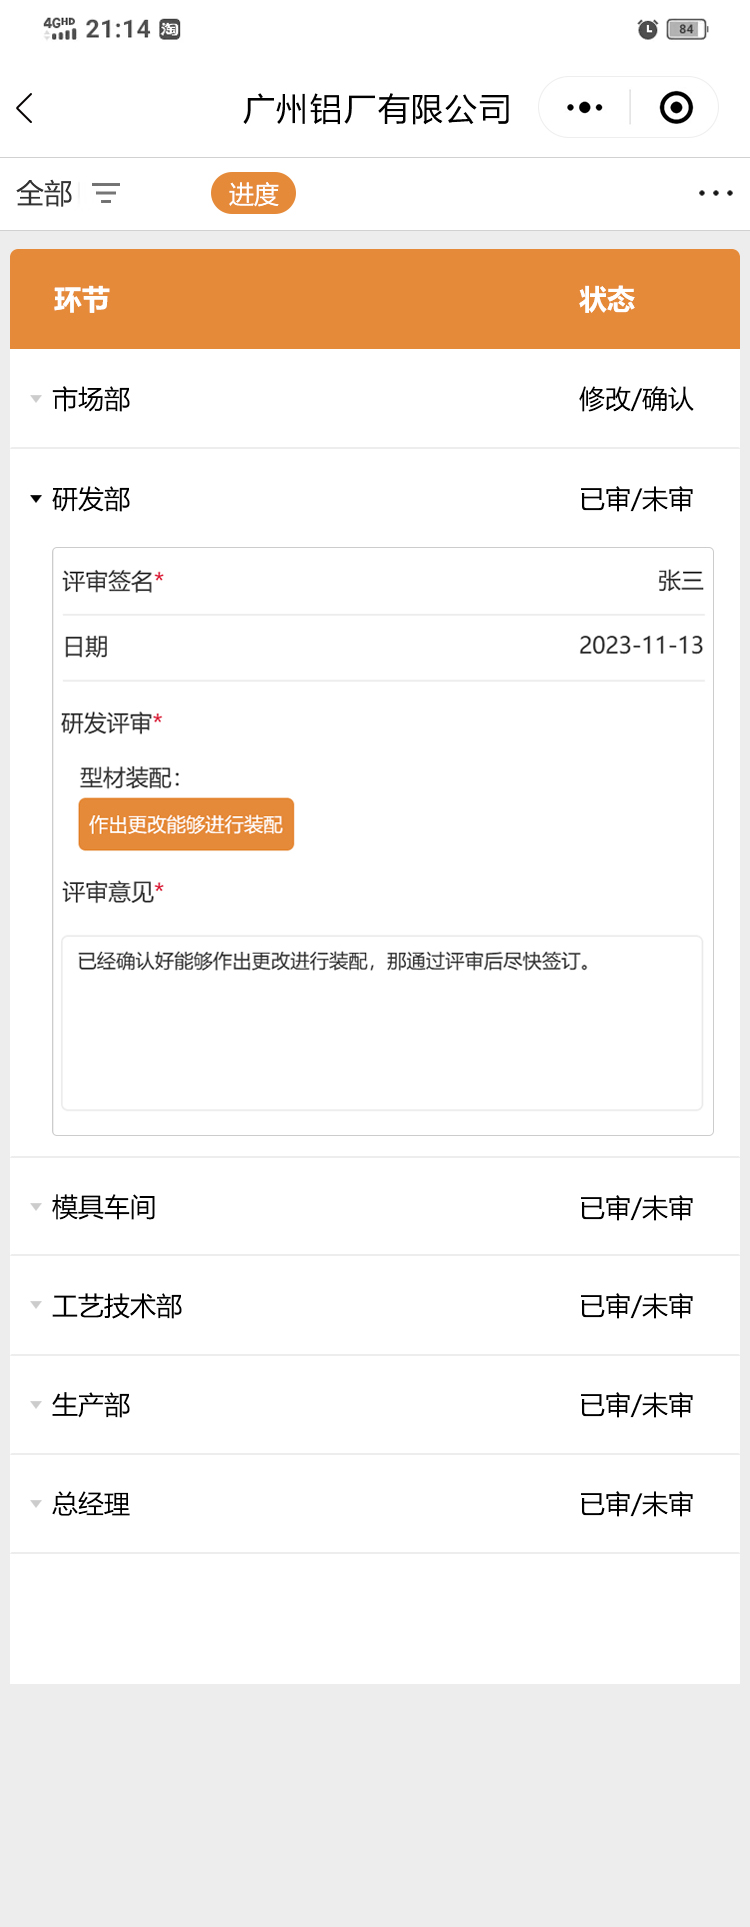
Task: Select the 进度 tab
Action: tap(253, 193)
